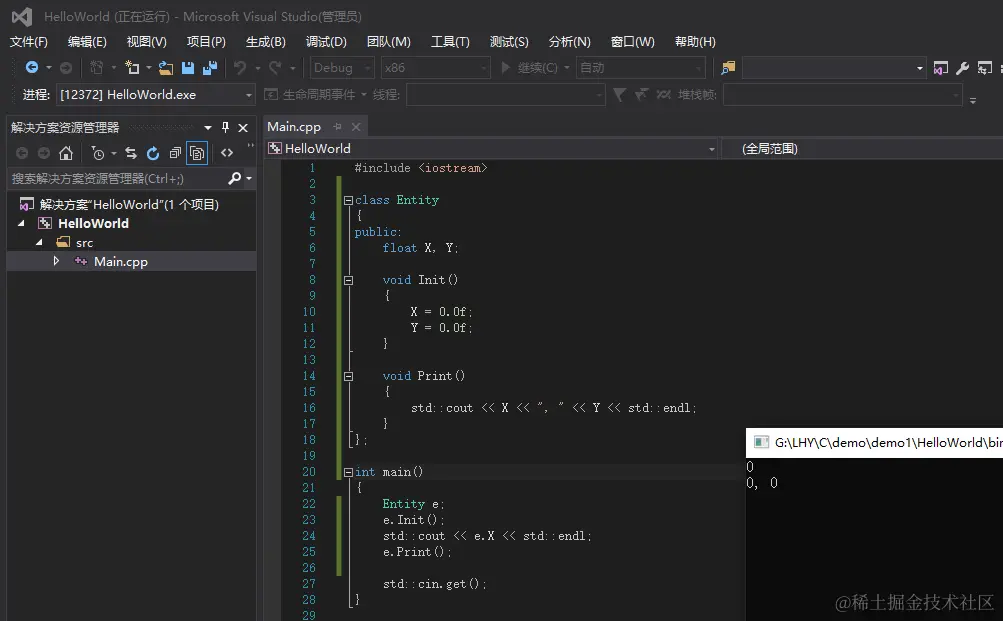Open the 窗口(W) menu
The height and width of the screenshot is (621, 1003).
pos(633,42)
